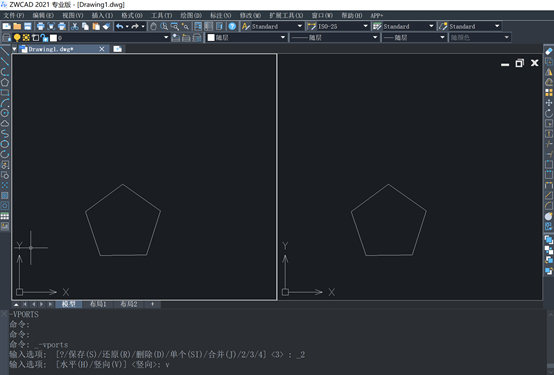Open the linetype 随层 dropdown
The width and height of the screenshot is (554, 375).
[x=375, y=37]
